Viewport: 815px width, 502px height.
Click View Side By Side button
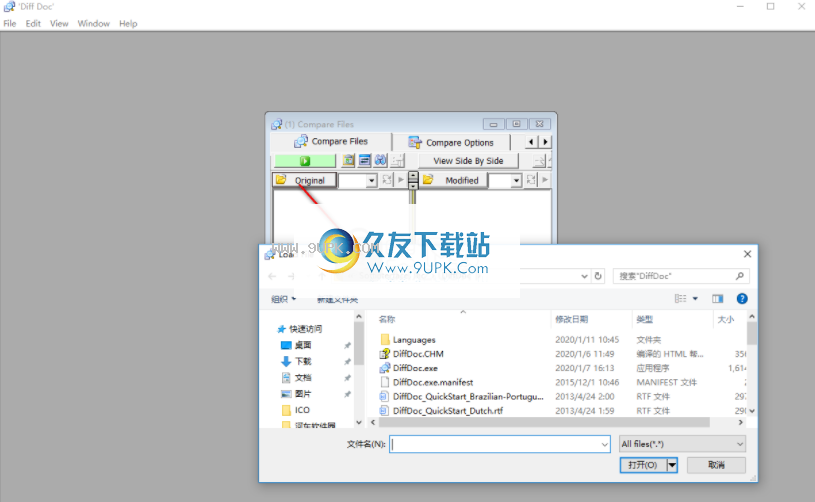coord(468,161)
